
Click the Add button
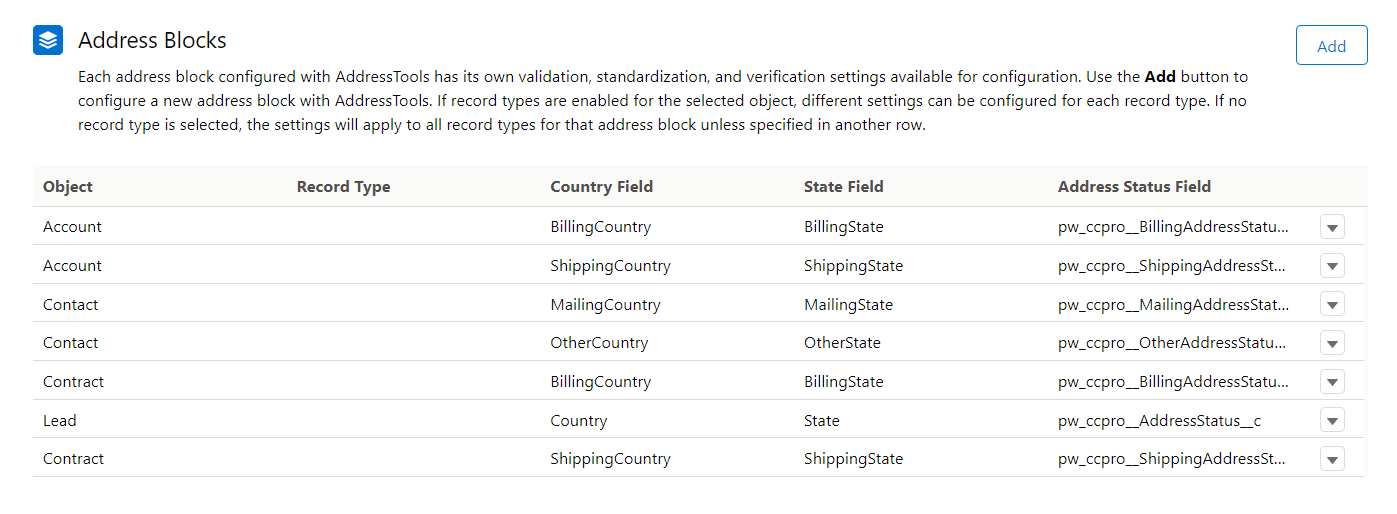click(x=1331, y=46)
